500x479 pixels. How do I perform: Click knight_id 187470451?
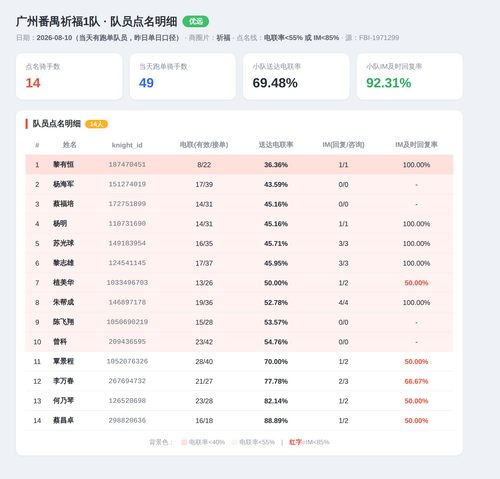127,164
